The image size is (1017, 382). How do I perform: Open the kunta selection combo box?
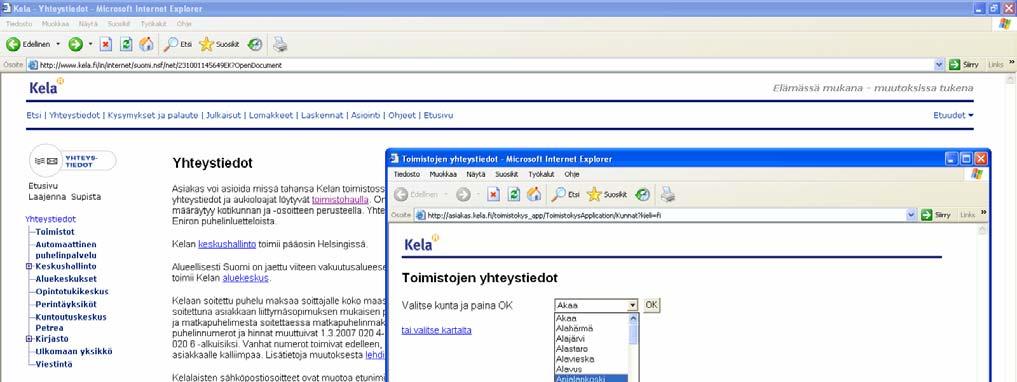597,305
